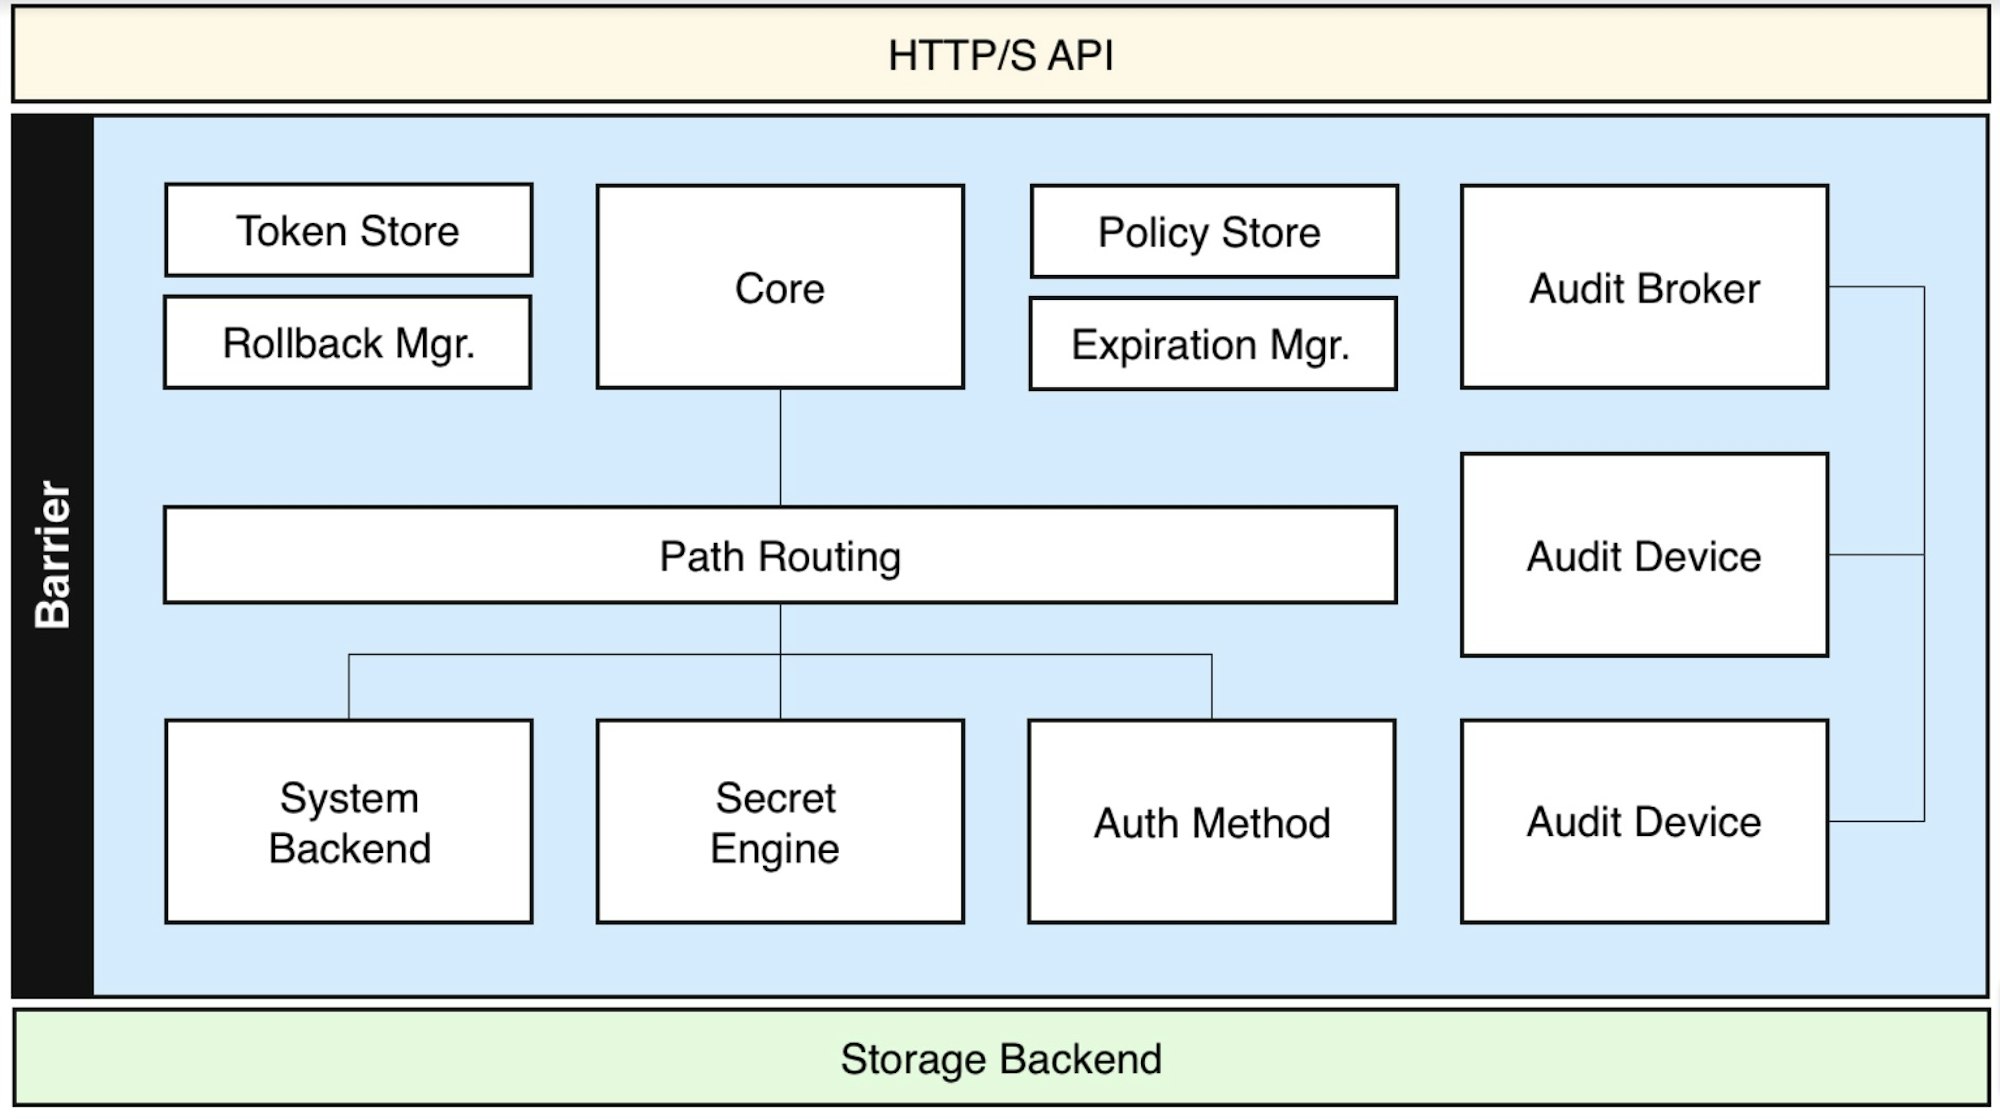The width and height of the screenshot is (2000, 1119).
Task: Click the lower Audit Device box
Action: coord(1645,823)
